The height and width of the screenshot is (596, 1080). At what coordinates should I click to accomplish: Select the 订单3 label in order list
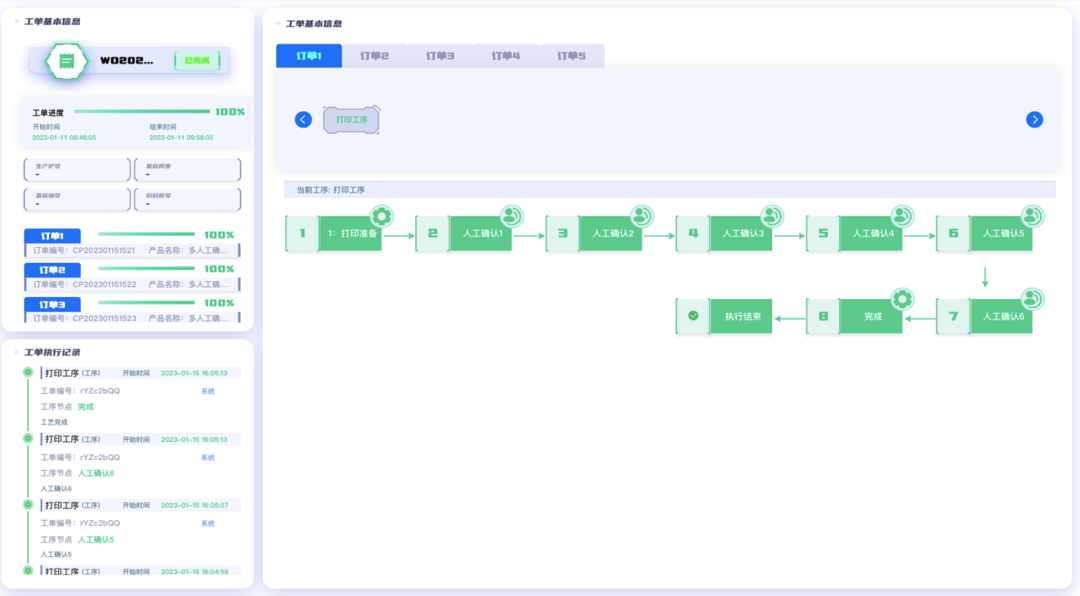(52, 305)
